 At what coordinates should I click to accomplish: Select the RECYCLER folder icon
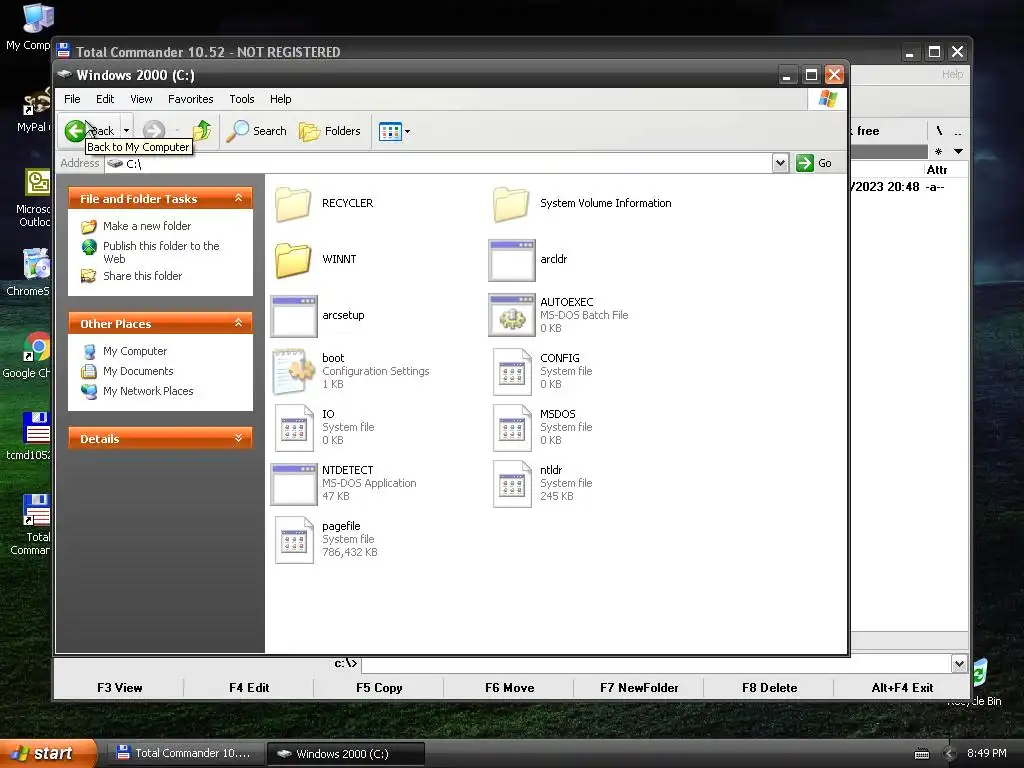(x=293, y=204)
